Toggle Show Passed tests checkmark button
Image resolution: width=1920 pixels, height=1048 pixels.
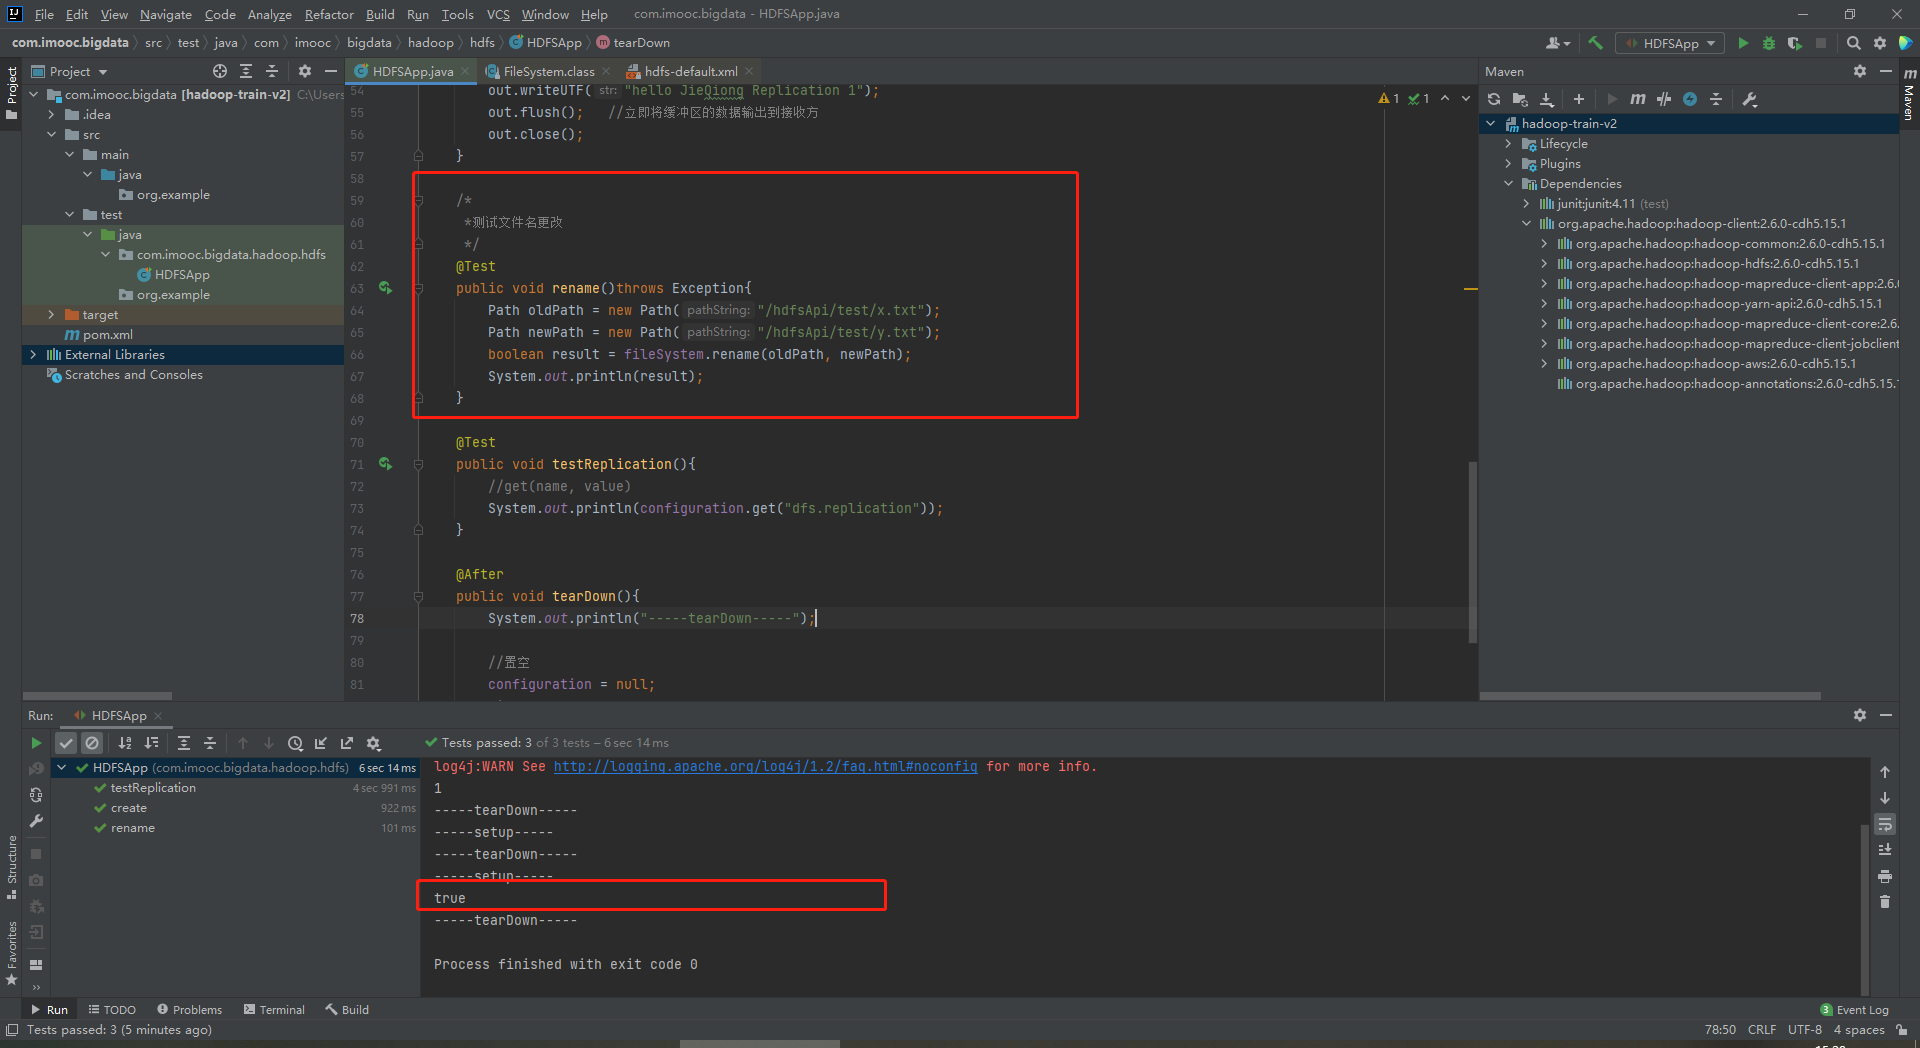(66, 743)
